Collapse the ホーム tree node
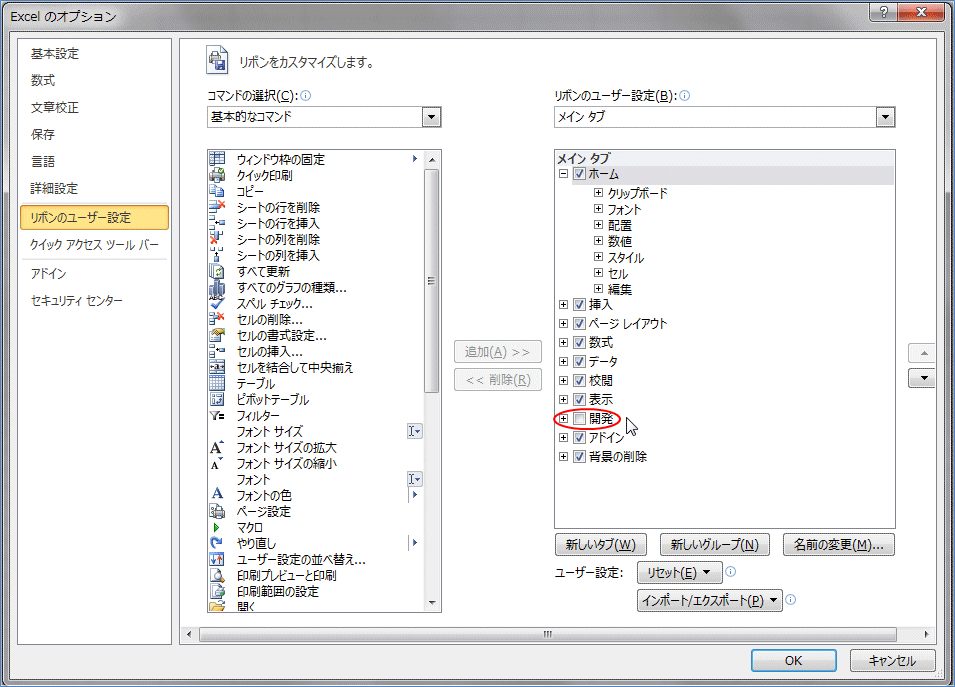This screenshot has height=687, width=955. (x=563, y=174)
